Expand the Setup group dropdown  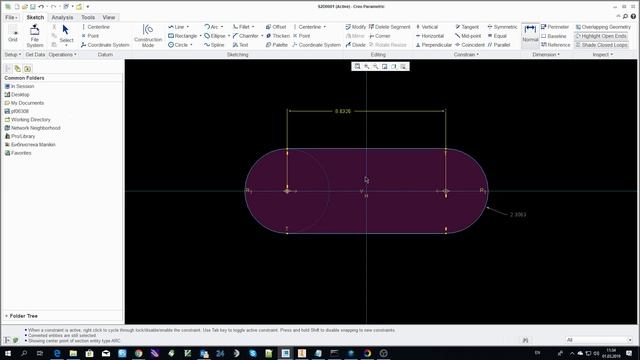tap(13, 55)
